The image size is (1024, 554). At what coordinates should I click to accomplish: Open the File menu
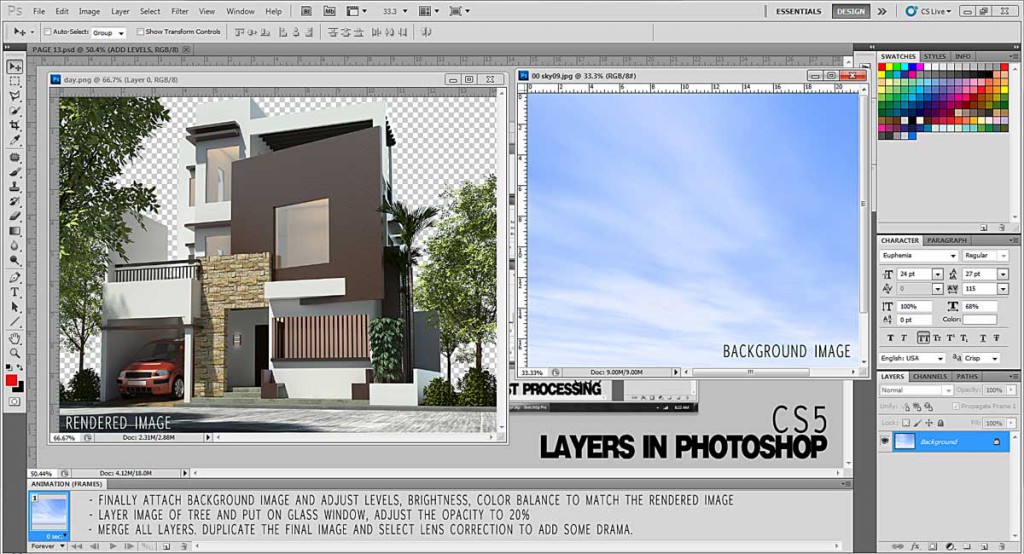click(39, 11)
